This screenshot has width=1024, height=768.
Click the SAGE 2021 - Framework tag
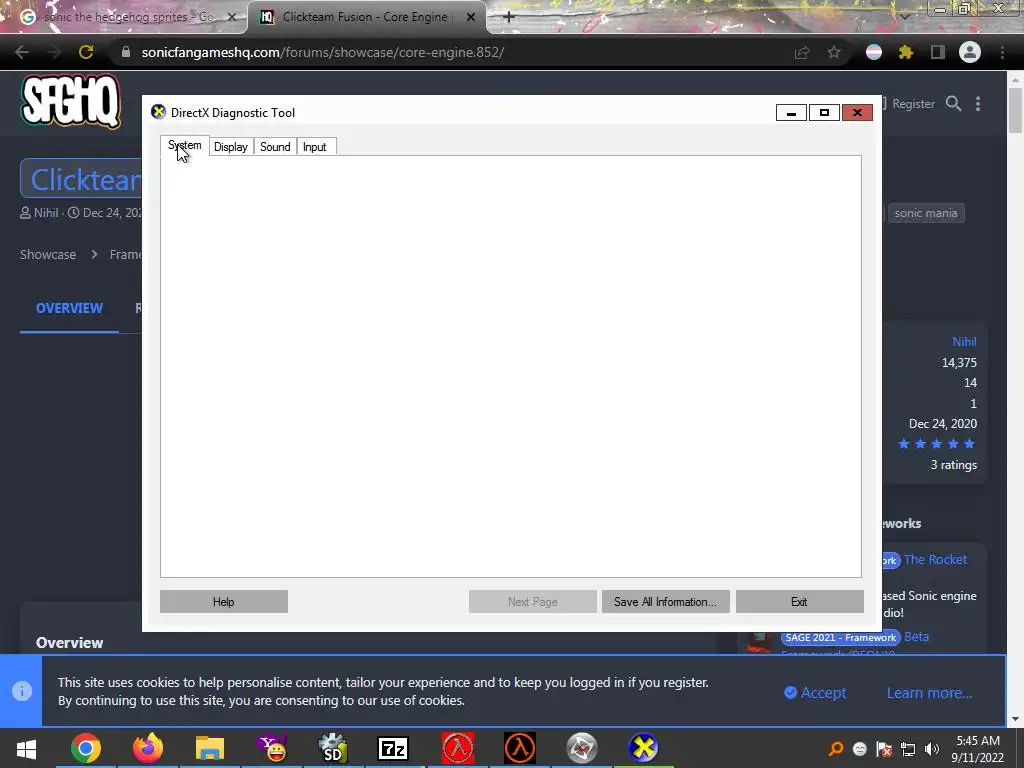tap(841, 638)
